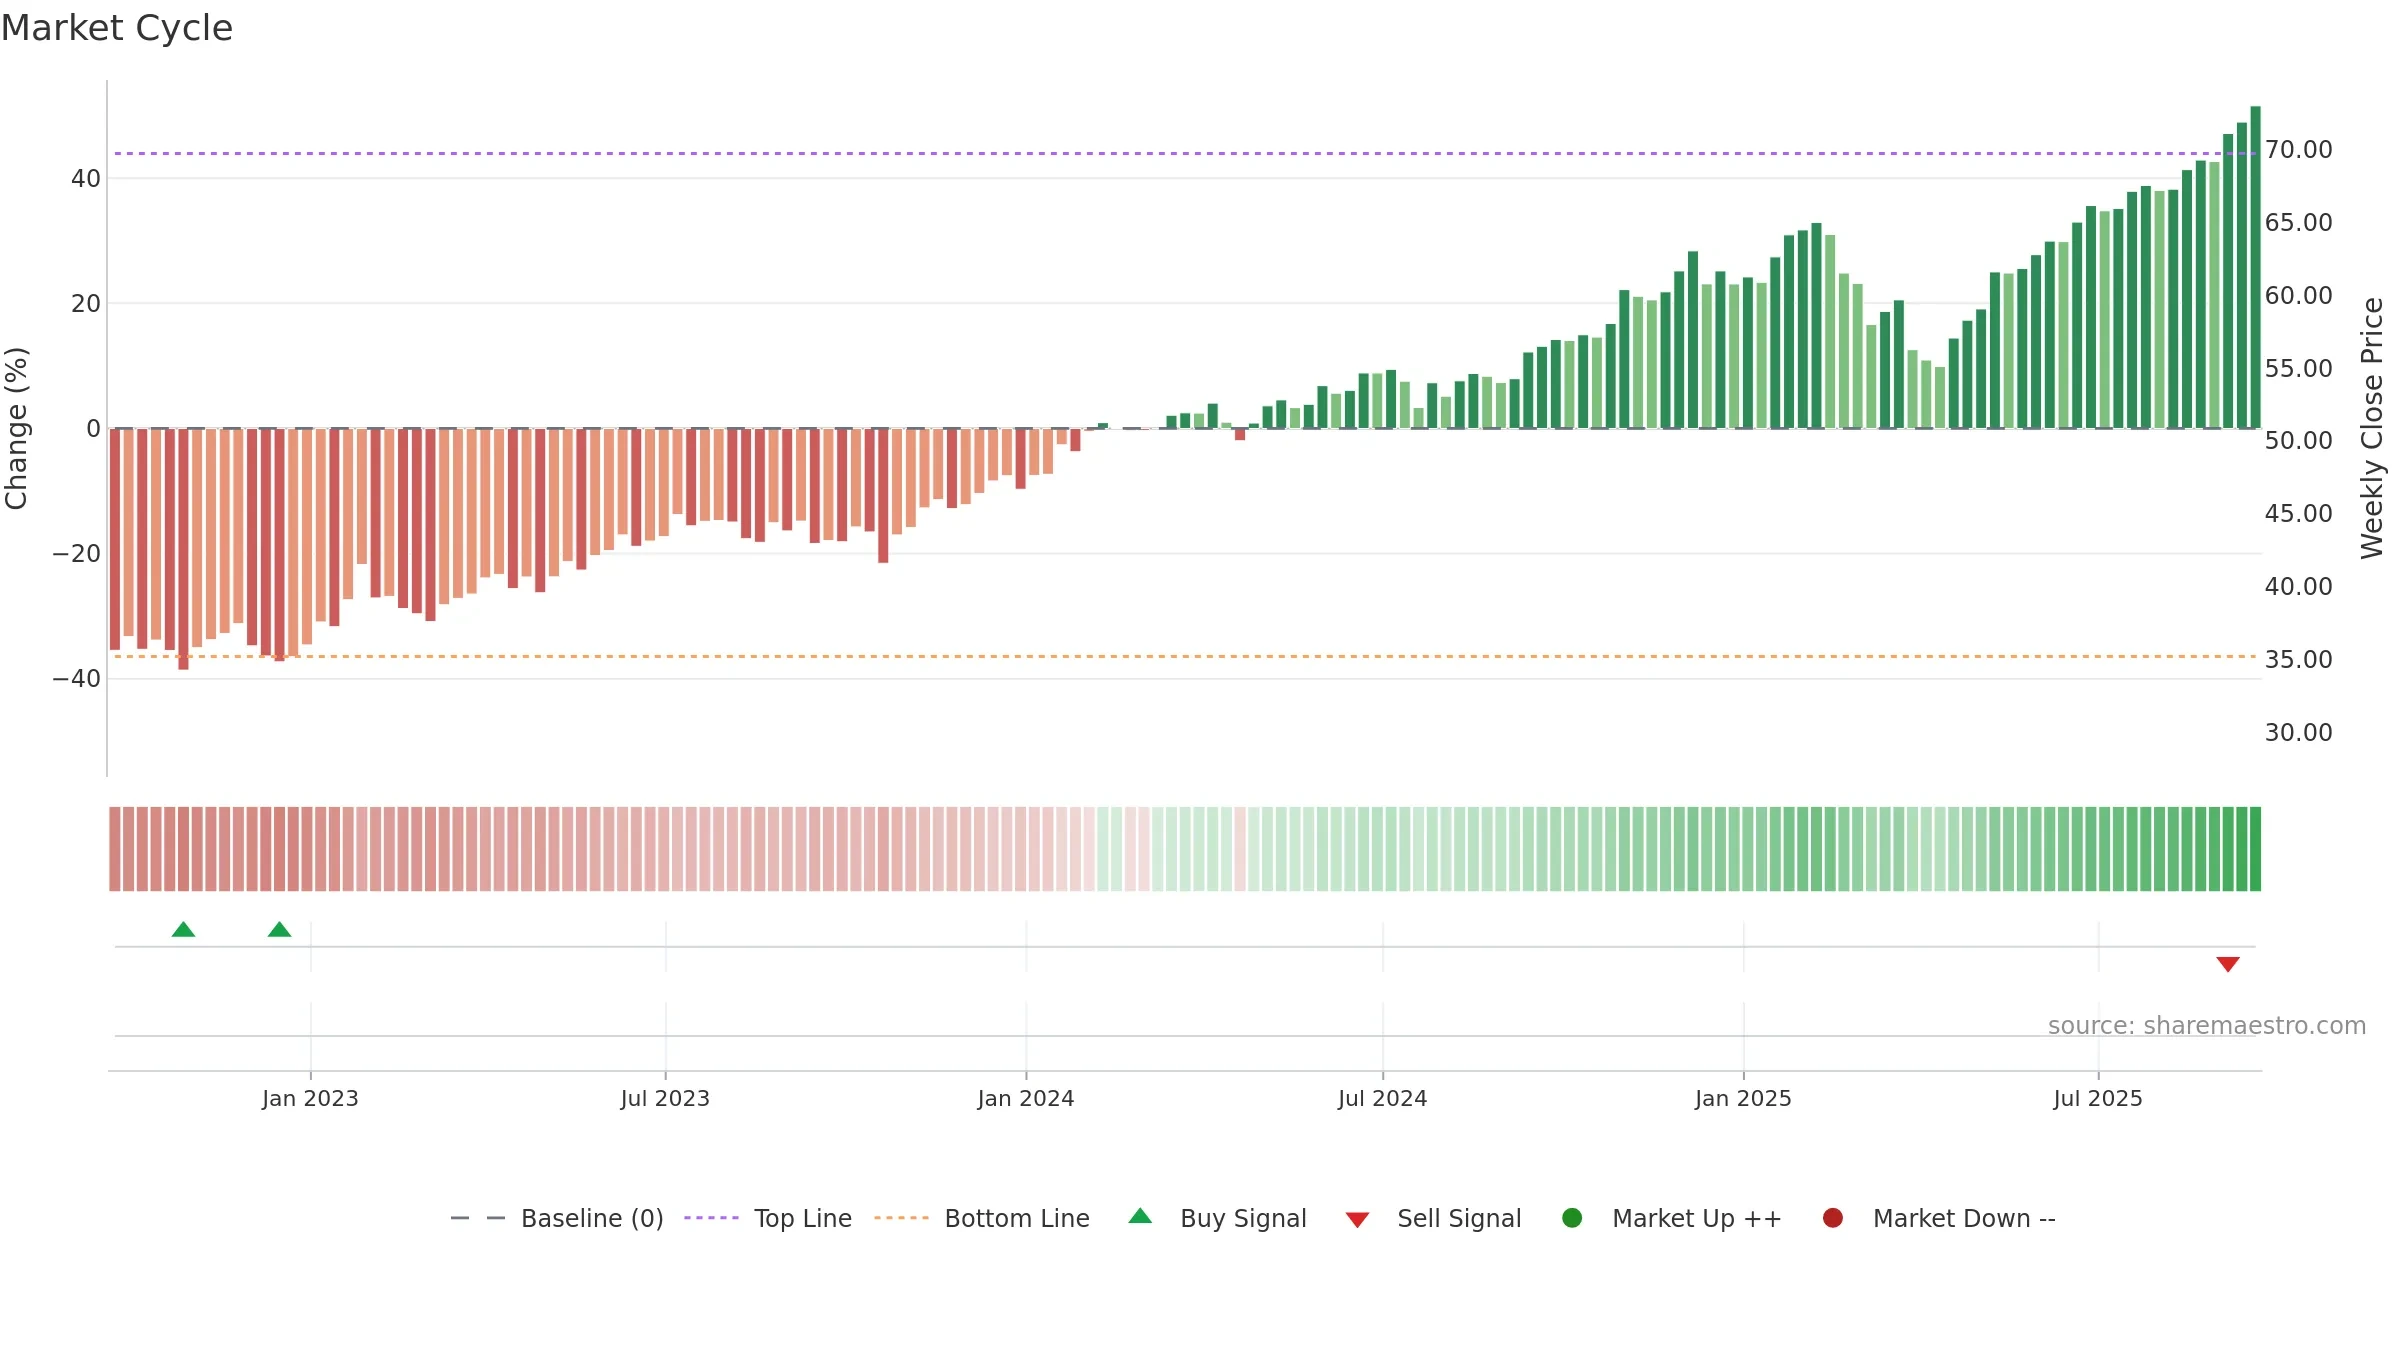Screen dimensions: 2400x1350
Task: Click the dark red Market Down circle icon
Action: click(1833, 1218)
